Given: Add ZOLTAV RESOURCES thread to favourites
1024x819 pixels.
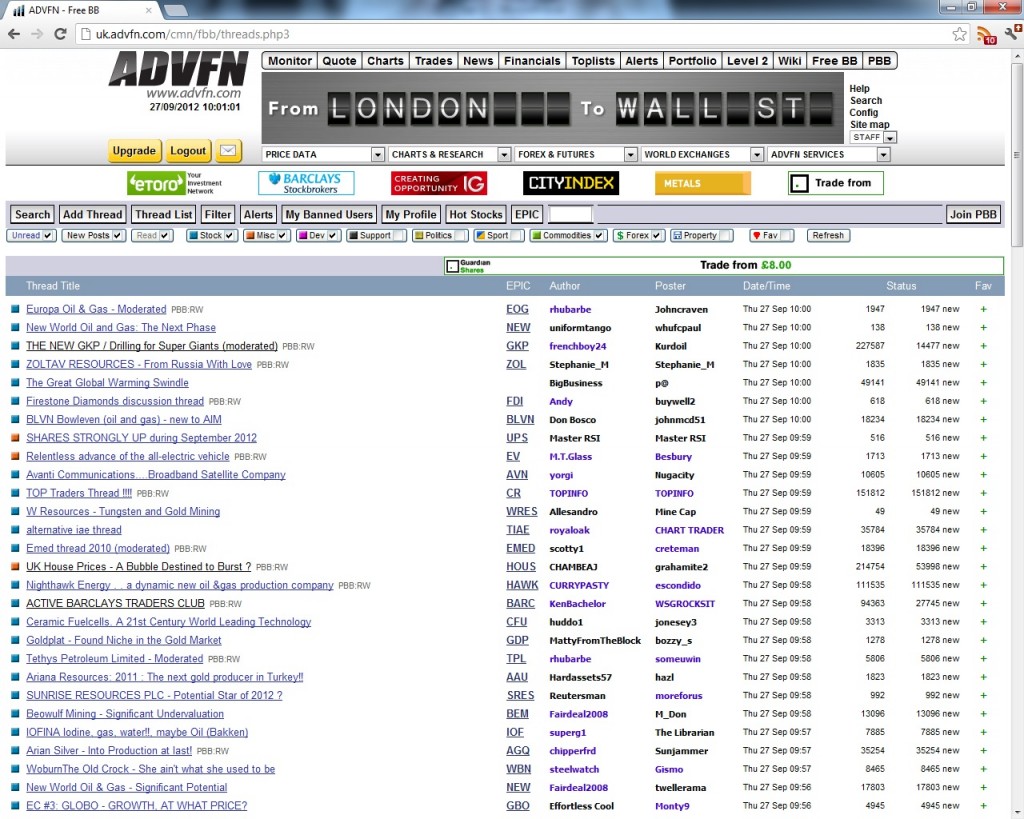Looking at the screenshot, I should (x=984, y=364).
